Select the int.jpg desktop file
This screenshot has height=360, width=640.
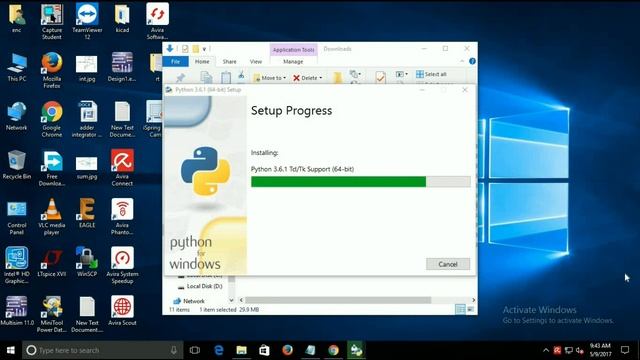(x=87, y=68)
